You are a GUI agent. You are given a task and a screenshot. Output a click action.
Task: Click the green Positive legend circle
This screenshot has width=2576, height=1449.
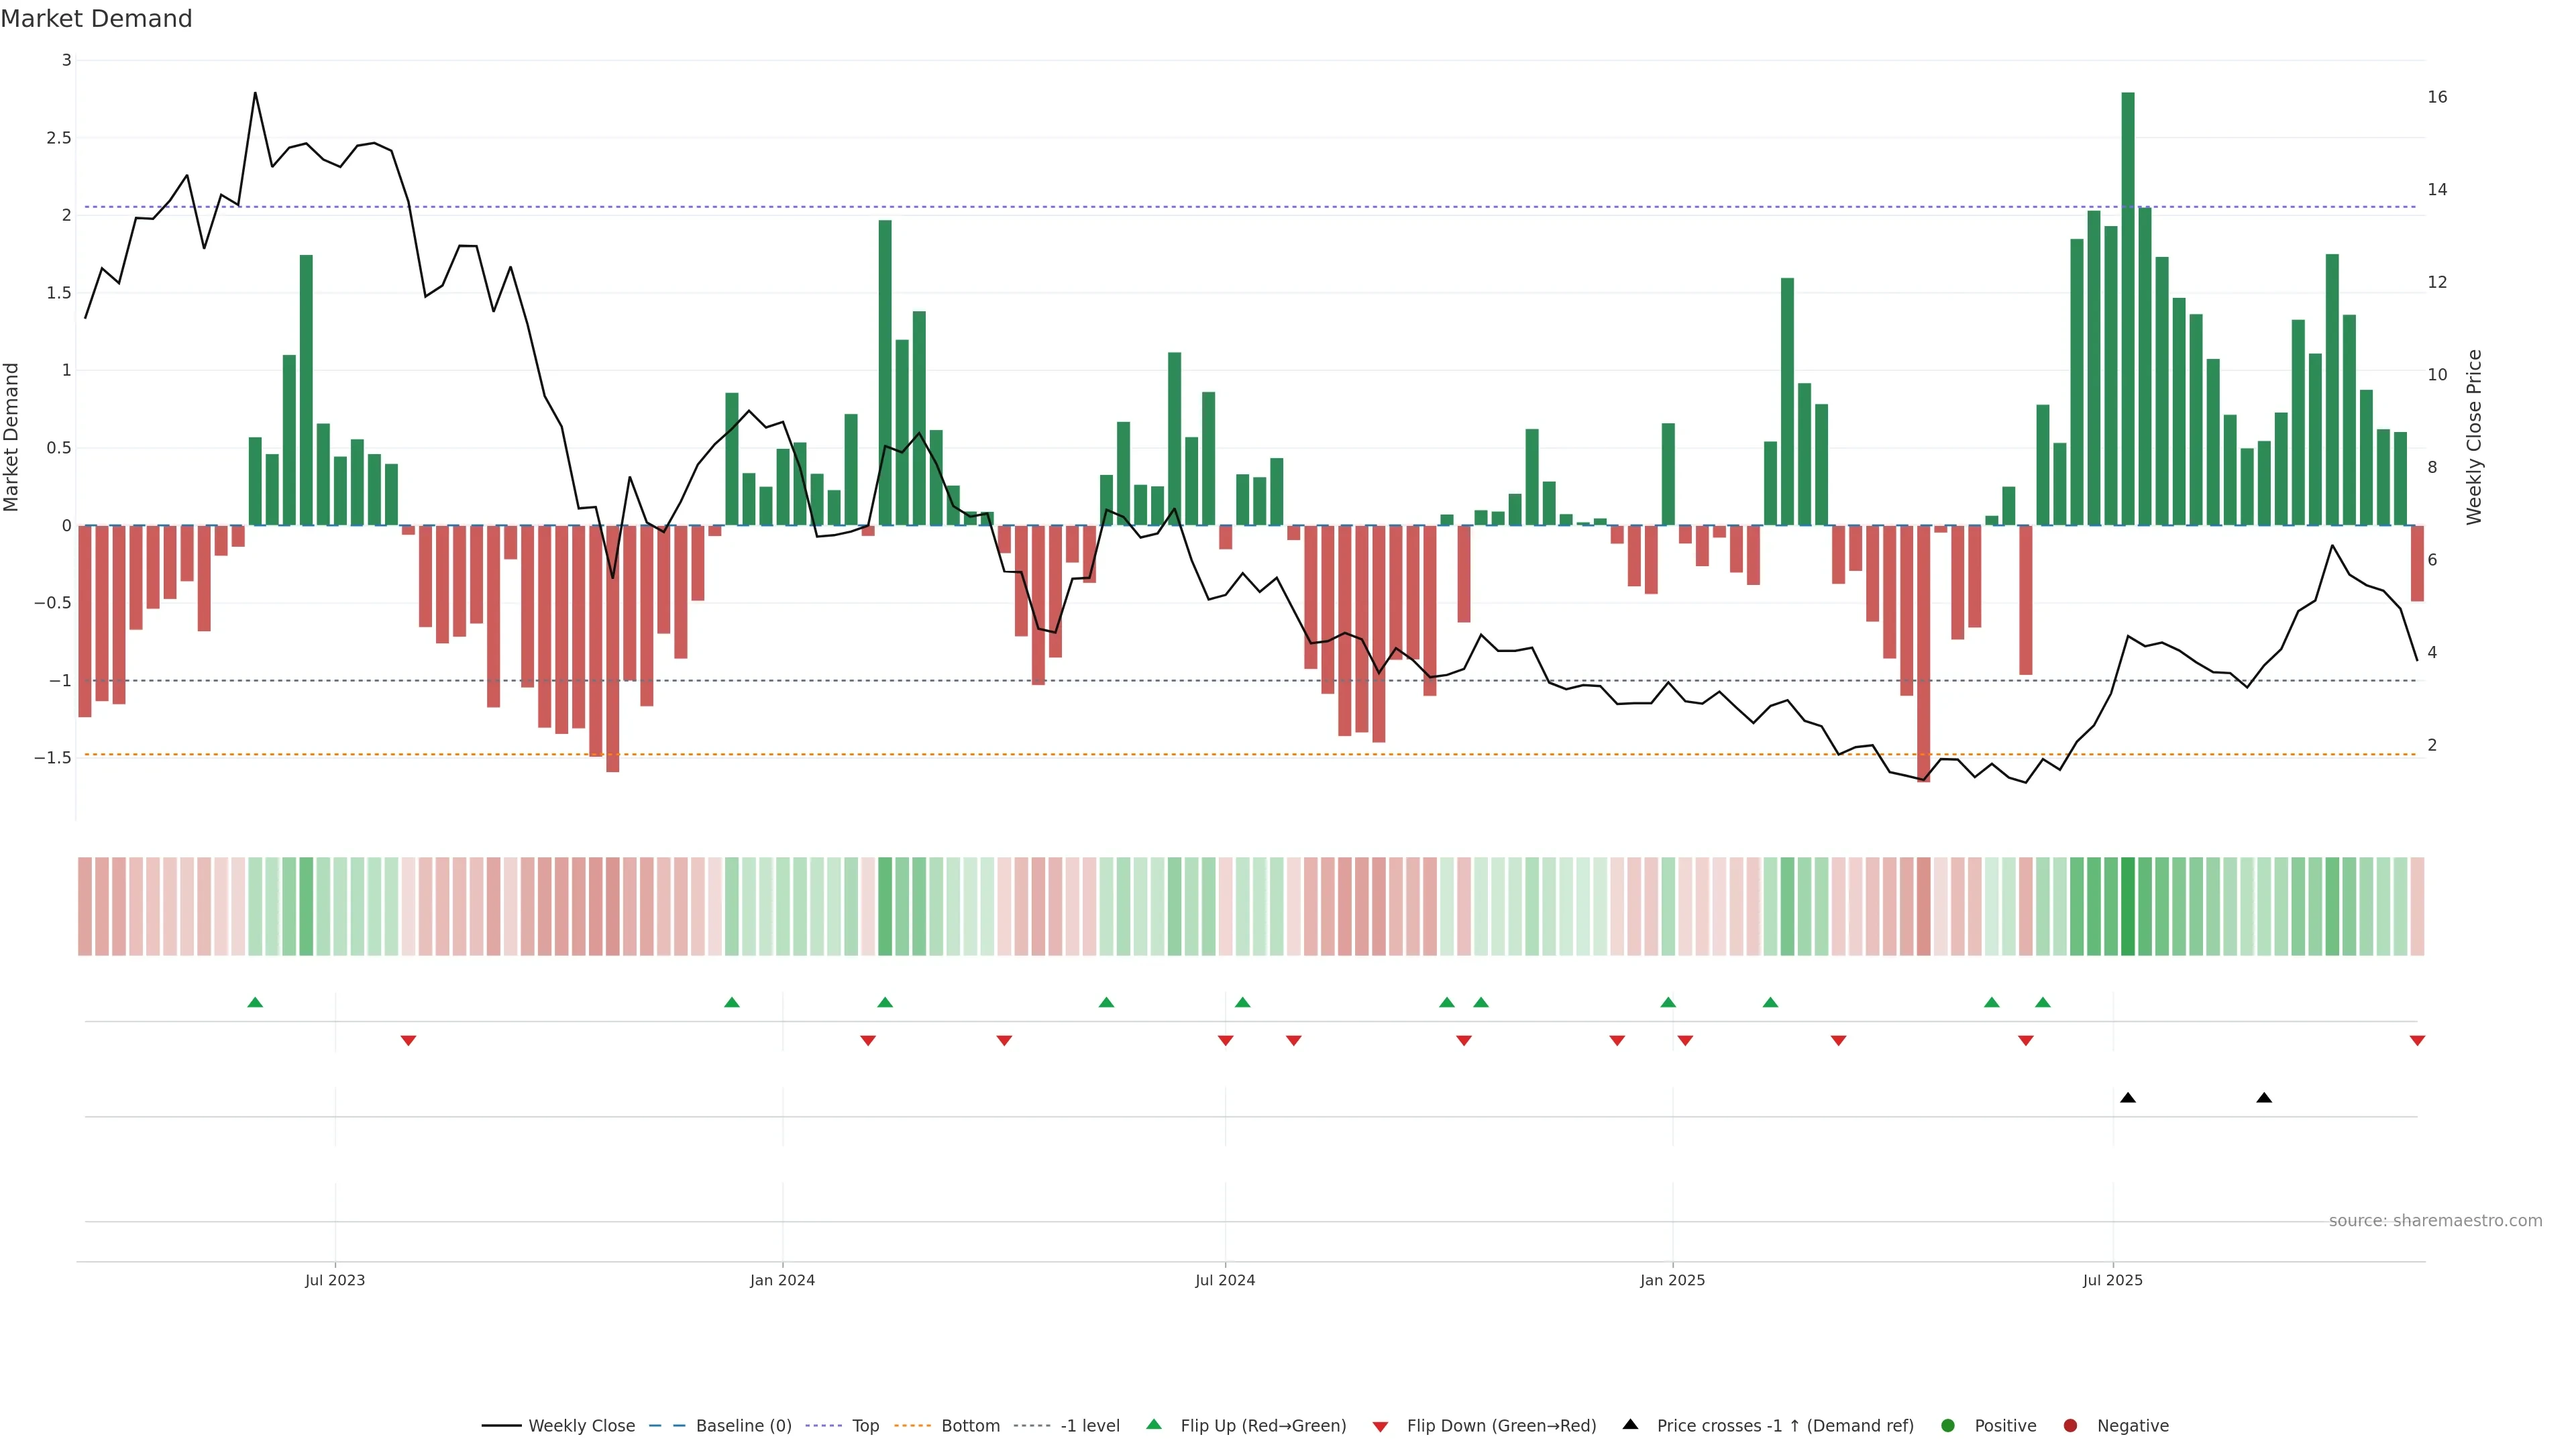1947,1426
